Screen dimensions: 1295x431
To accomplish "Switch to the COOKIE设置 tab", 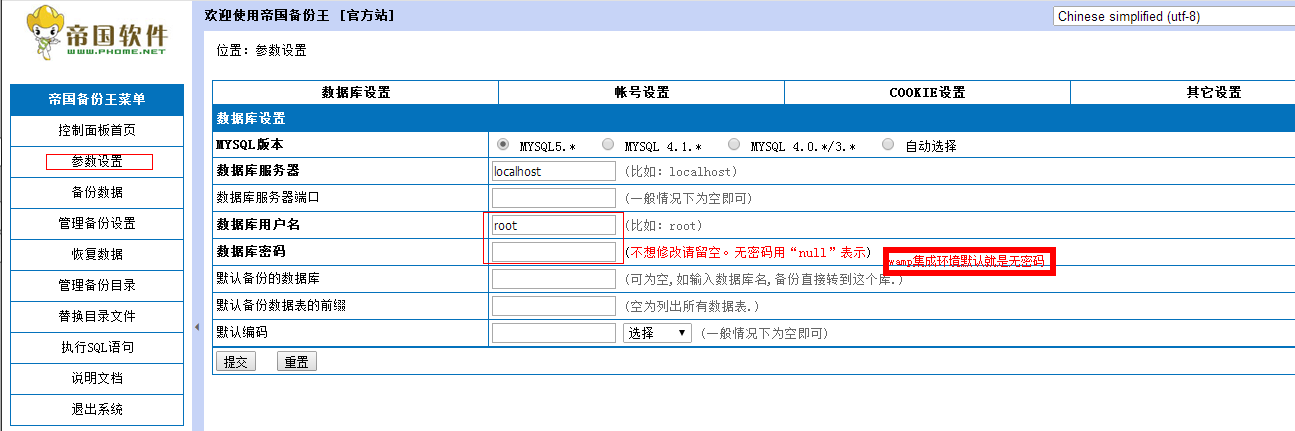I will pyautogui.click(x=927, y=93).
